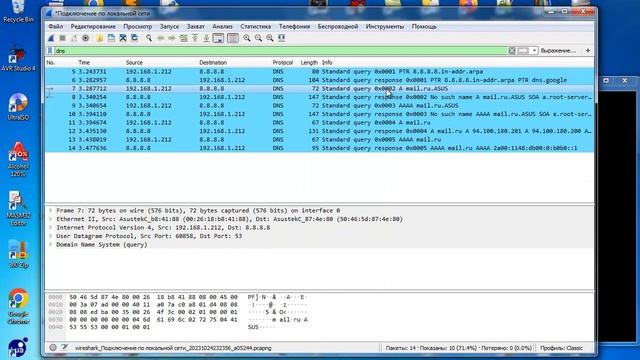The height and width of the screenshot is (360, 640).
Task: Open the Инструменты menu
Action: click(x=385, y=27)
